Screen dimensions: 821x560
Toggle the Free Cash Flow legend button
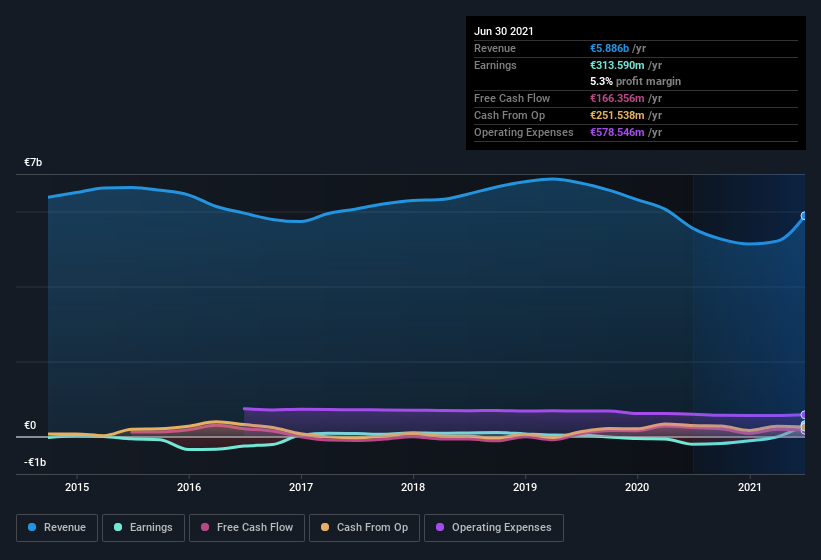click(247, 528)
